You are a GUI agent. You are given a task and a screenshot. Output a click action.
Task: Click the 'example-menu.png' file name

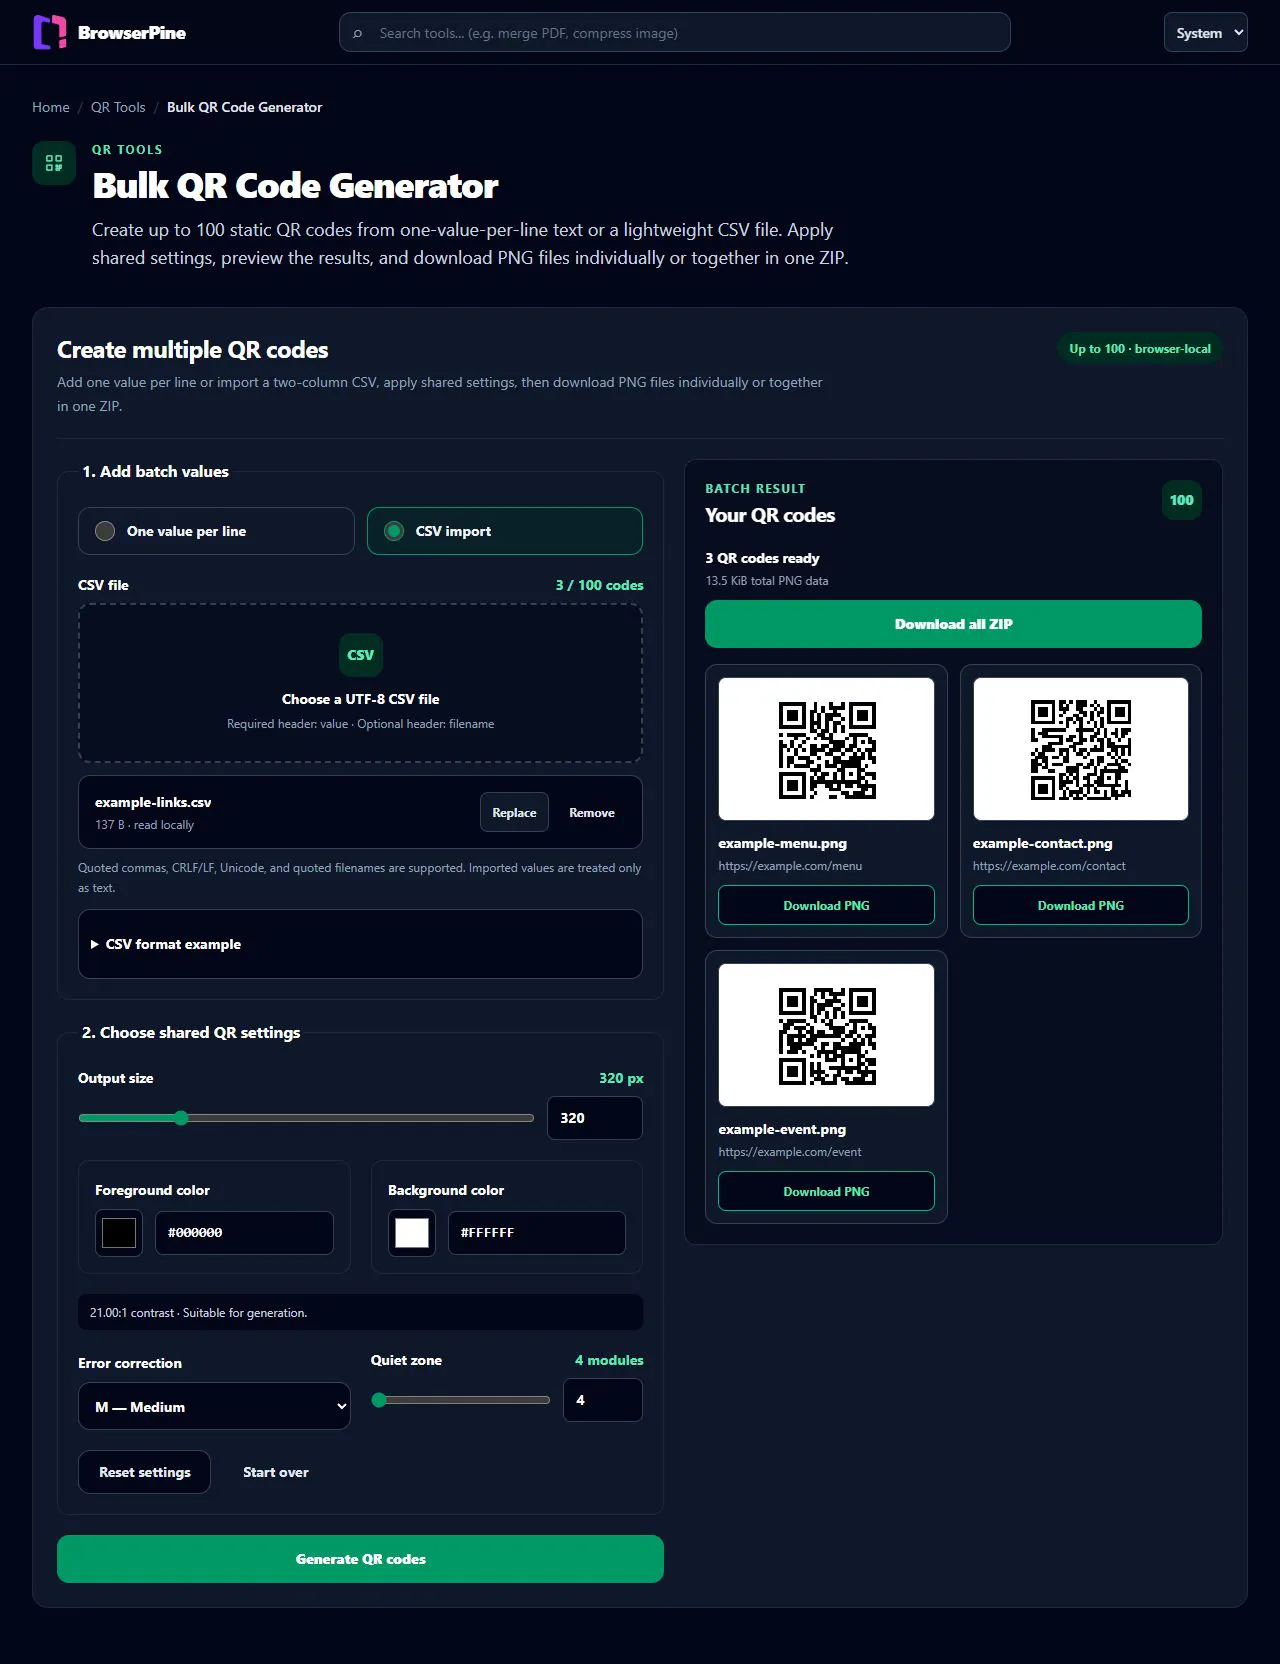click(x=783, y=843)
